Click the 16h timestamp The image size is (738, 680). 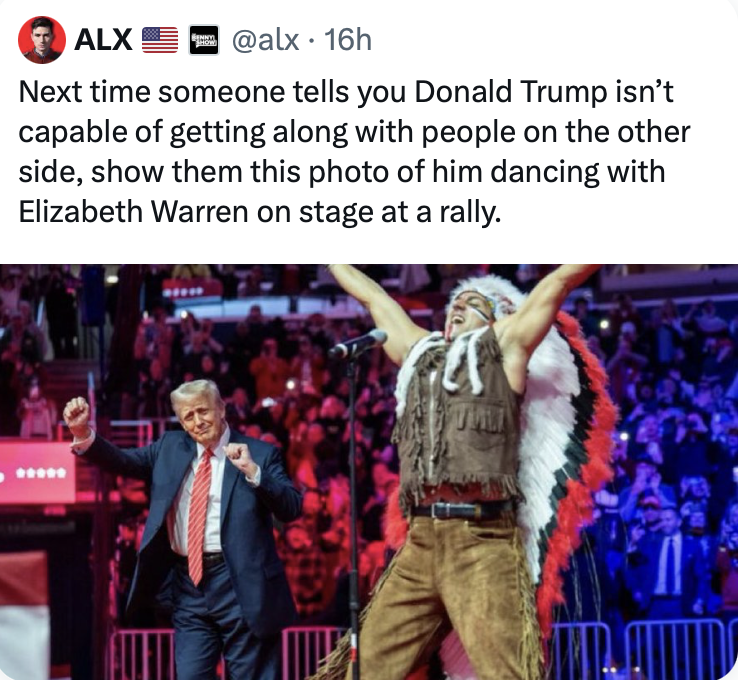348,40
